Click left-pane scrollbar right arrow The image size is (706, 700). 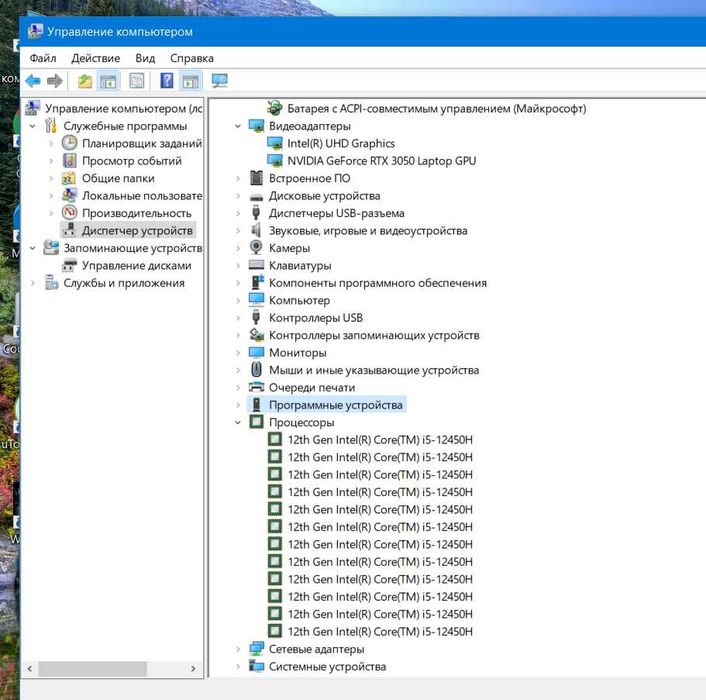click(x=193, y=668)
